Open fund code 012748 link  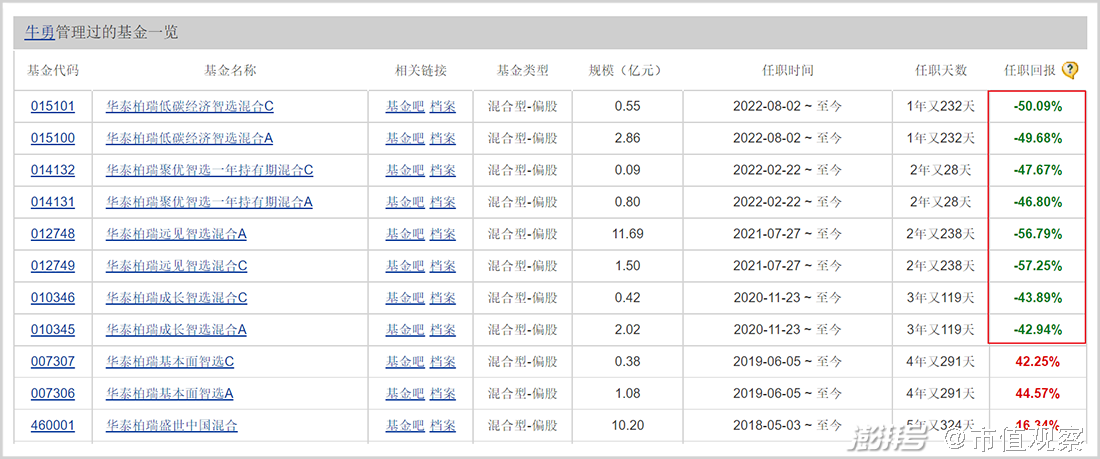click(x=53, y=234)
